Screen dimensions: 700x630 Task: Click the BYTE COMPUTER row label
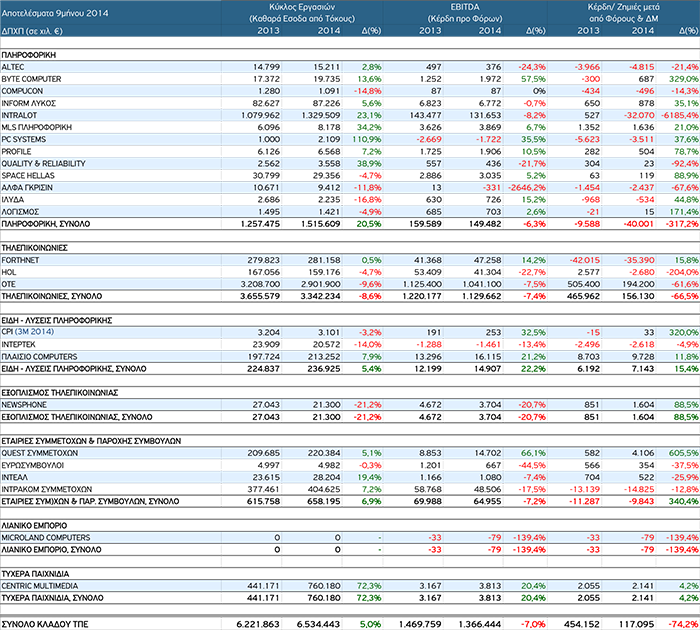coord(31,79)
